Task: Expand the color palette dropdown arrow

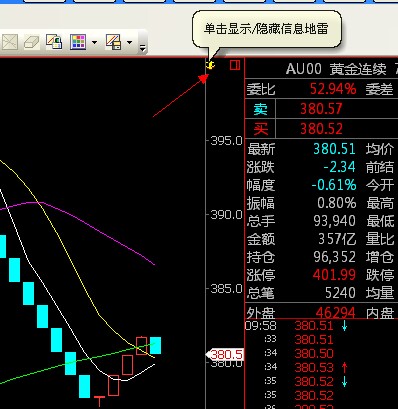Action: click(x=94, y=42)
